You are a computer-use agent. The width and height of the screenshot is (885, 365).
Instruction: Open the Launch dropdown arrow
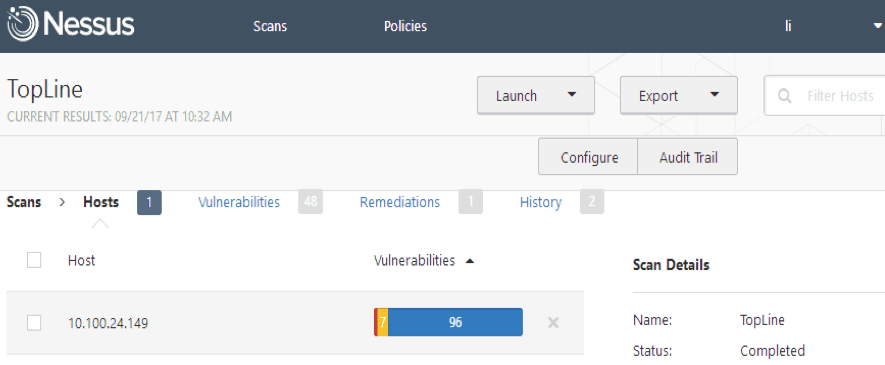coord(571,95)
